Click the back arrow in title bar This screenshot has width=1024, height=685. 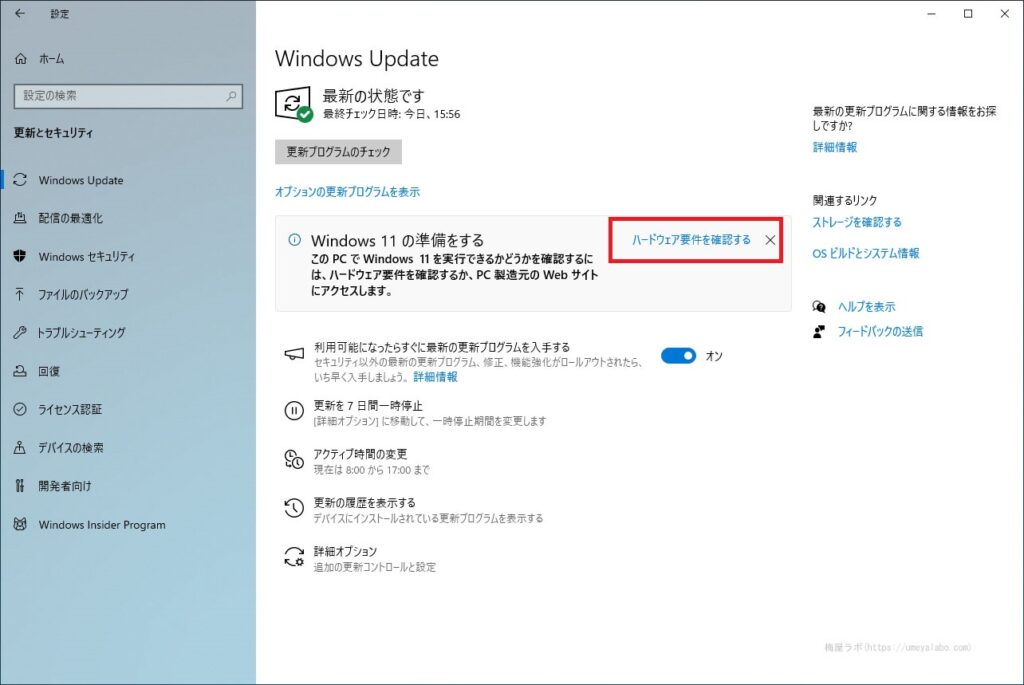point(20,13)
